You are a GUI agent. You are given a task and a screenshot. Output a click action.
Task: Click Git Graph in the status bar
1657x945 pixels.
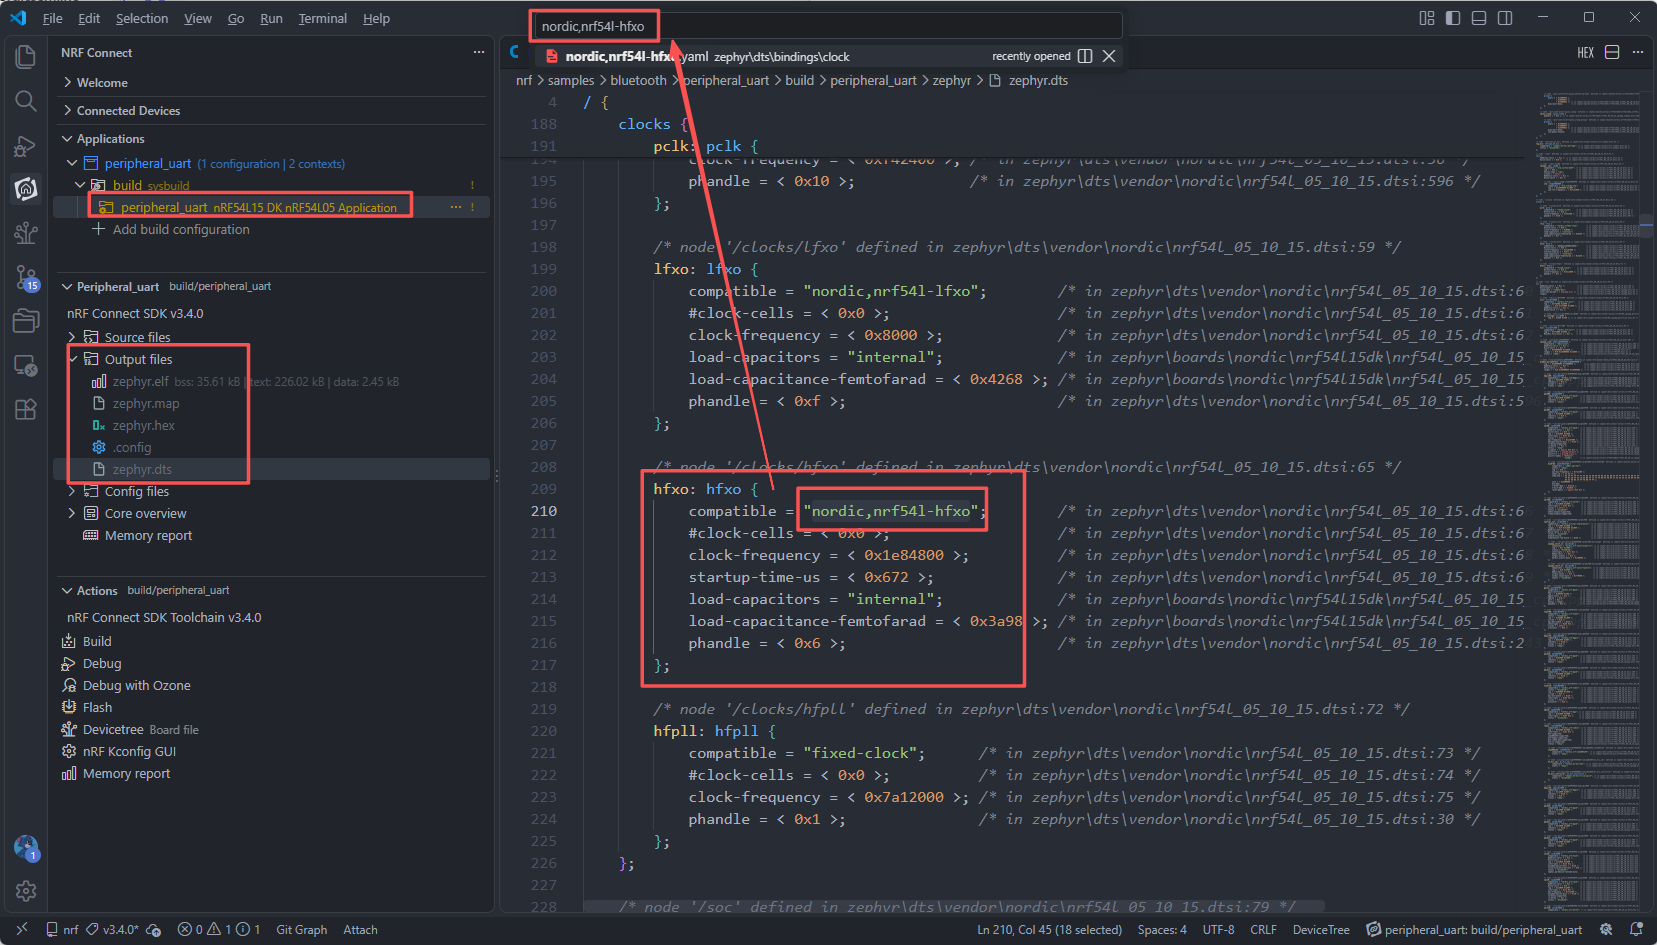point(302,929)
